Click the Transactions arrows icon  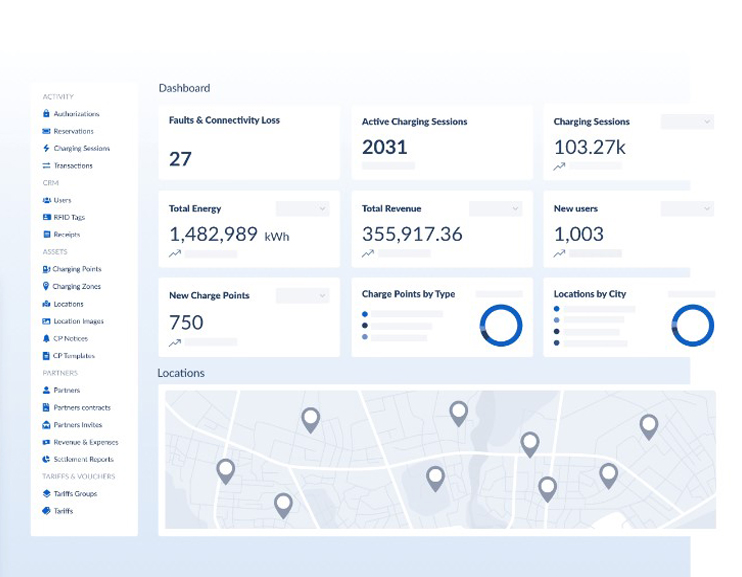(x=46, y=166)
